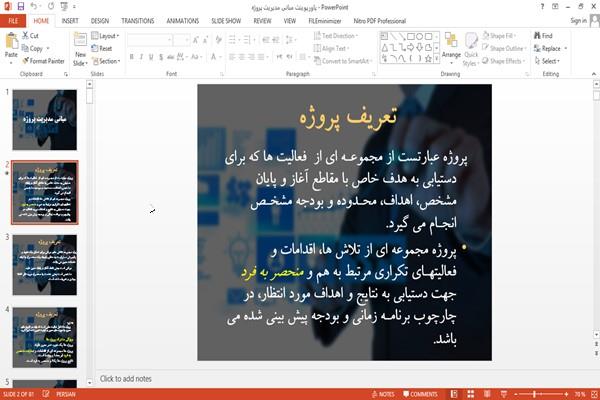This screenshot has height=400, width=600.
Task: Start Slide Show from status bar
Action: coord(504,394)
